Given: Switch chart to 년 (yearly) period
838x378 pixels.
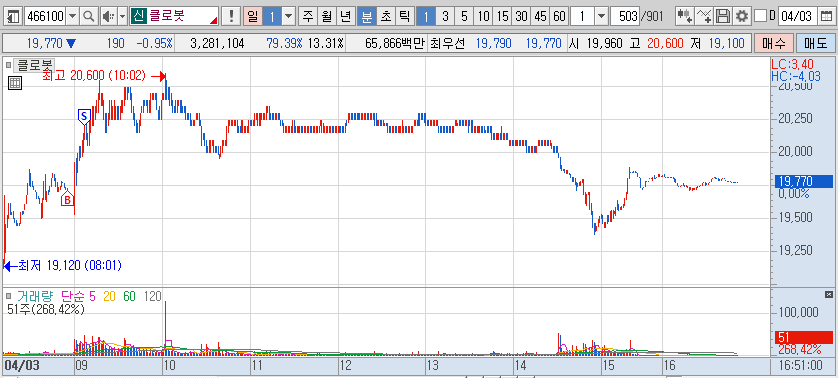Looking at the screenshot, I should click(345, 17).
